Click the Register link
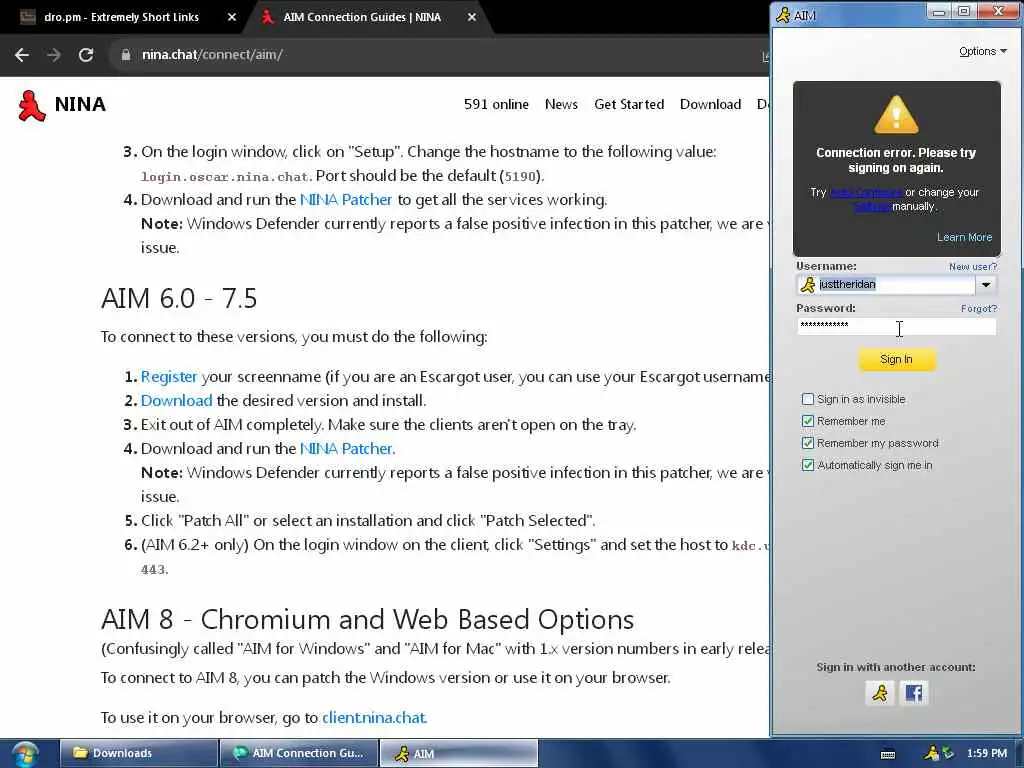1024x768 pixels. [168, 377]
